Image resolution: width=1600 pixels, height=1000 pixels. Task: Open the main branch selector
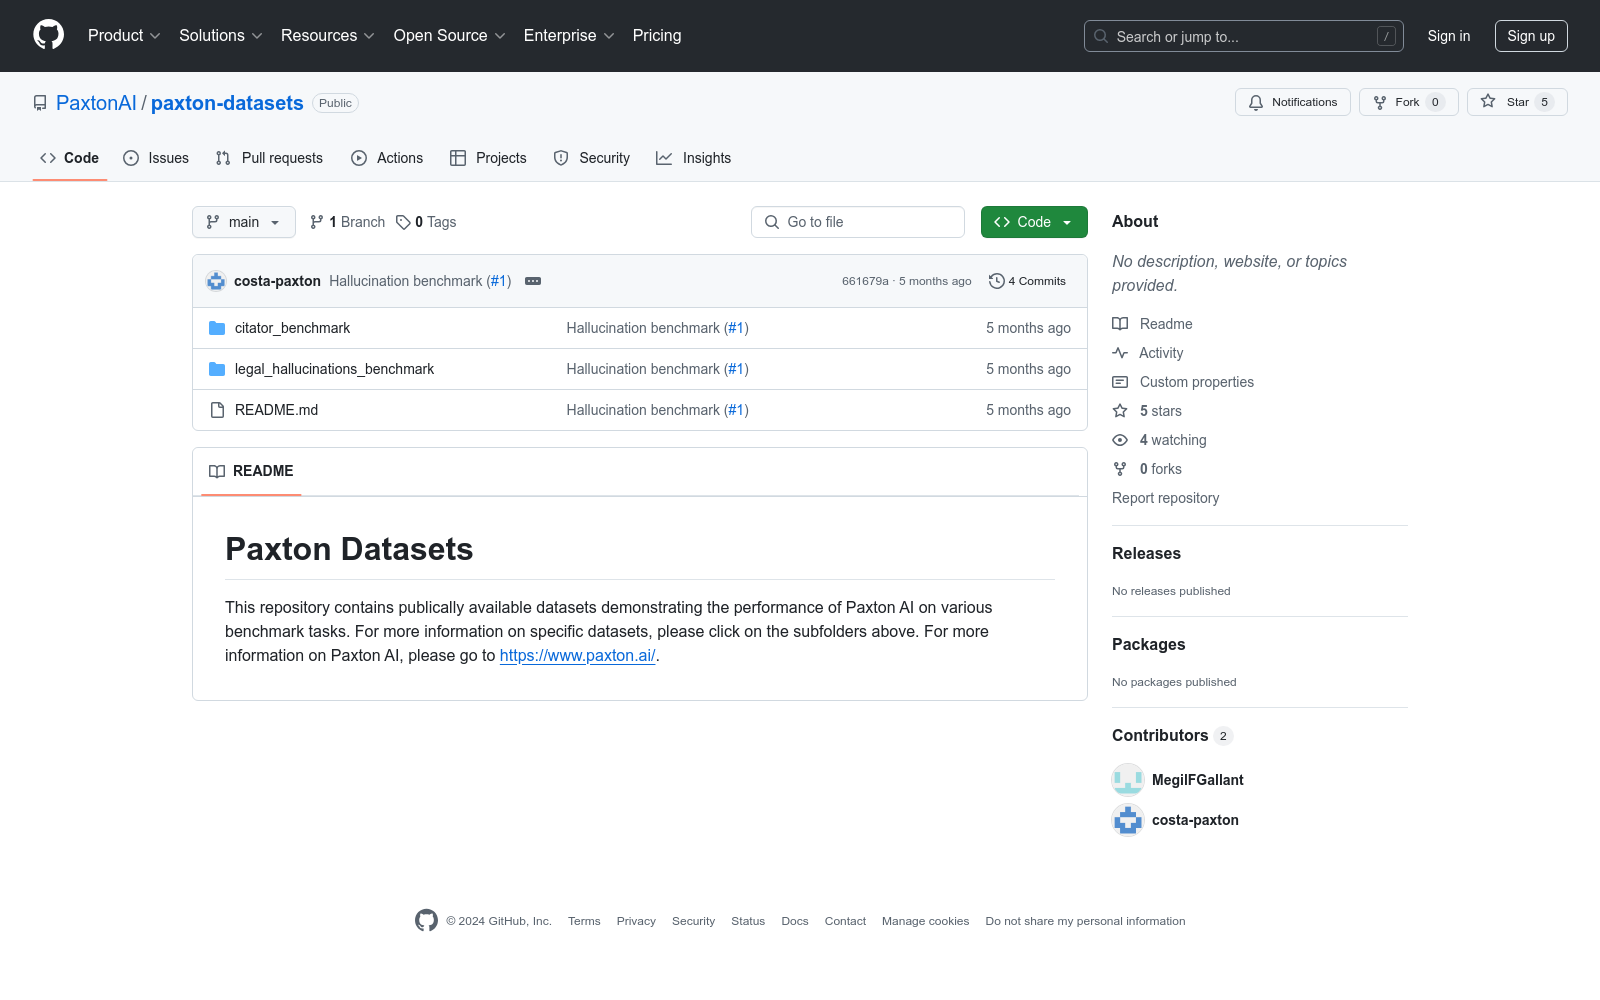244,222
